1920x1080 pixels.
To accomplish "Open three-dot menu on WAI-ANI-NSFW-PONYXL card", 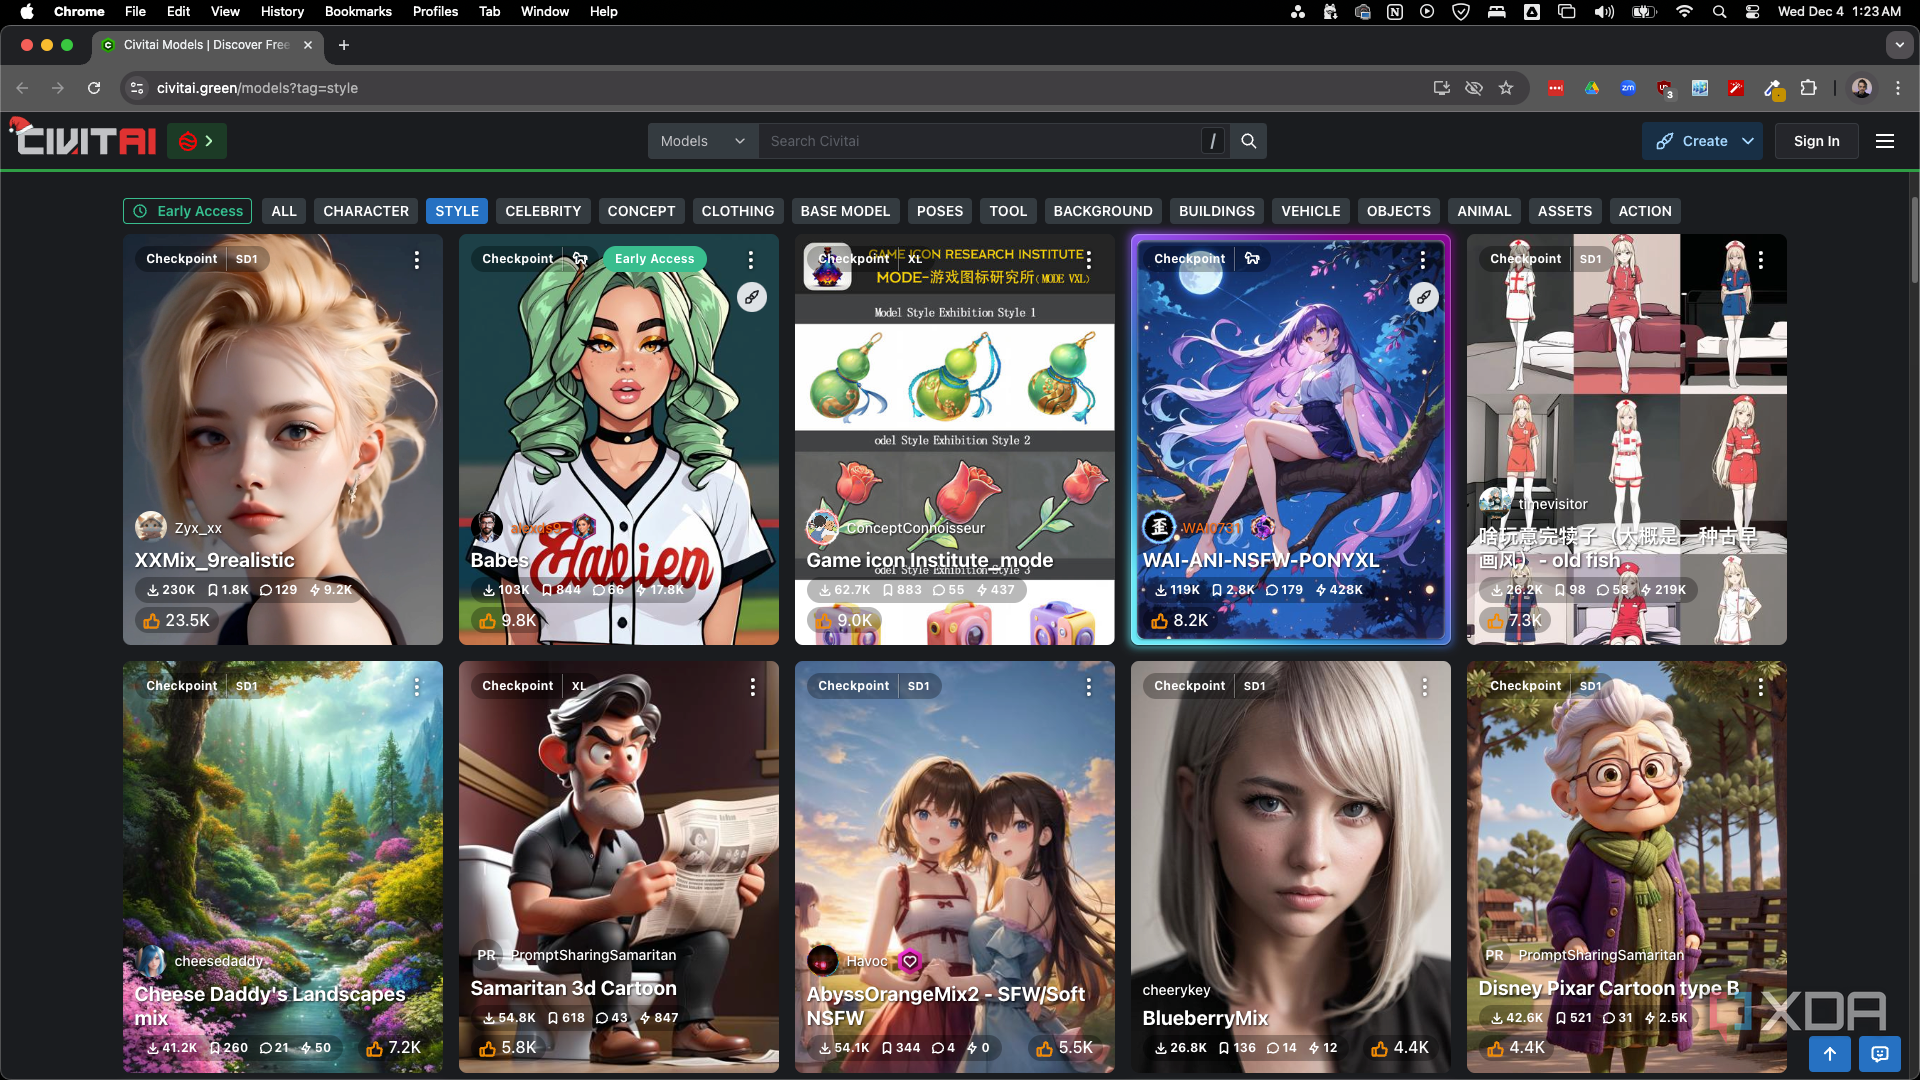I will (1423, 260).
